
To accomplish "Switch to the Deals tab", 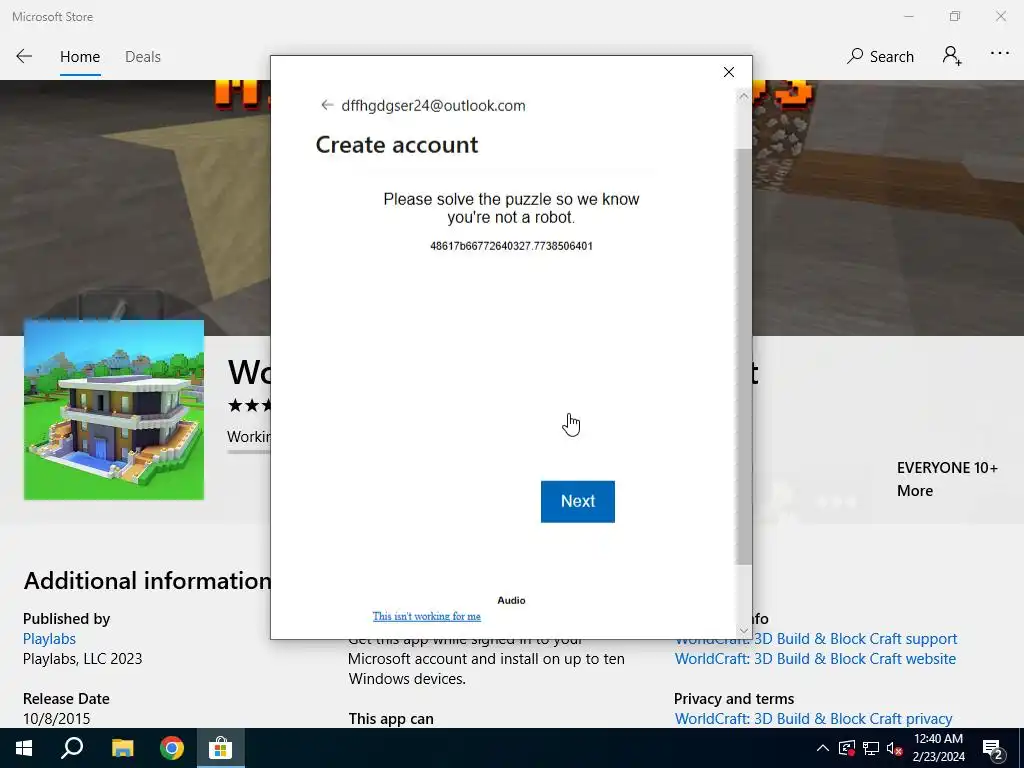I will (x=143, y=57).
